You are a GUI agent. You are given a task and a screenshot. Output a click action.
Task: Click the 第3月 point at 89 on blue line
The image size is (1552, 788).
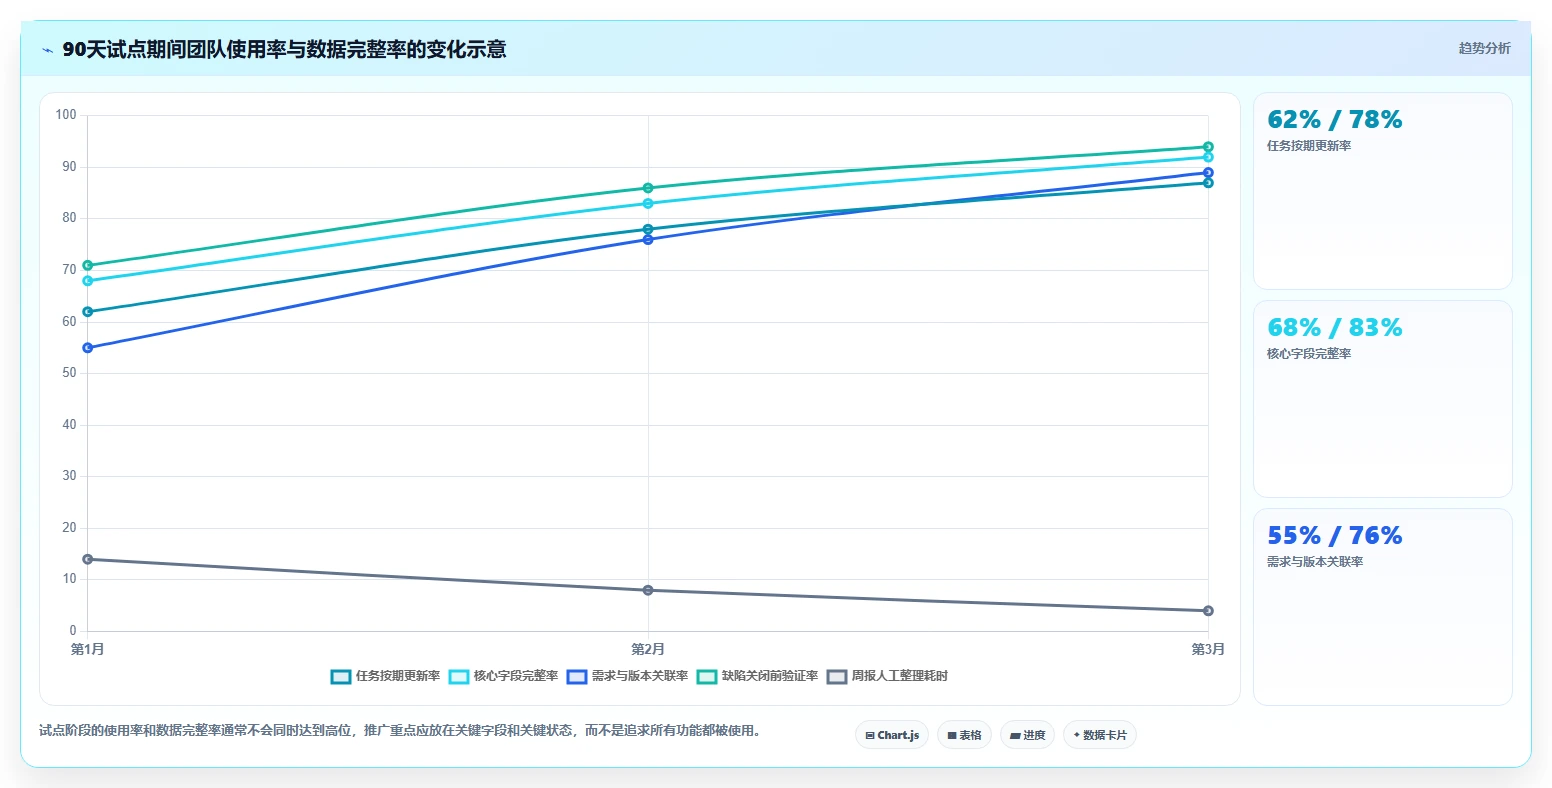point(1208,173)
